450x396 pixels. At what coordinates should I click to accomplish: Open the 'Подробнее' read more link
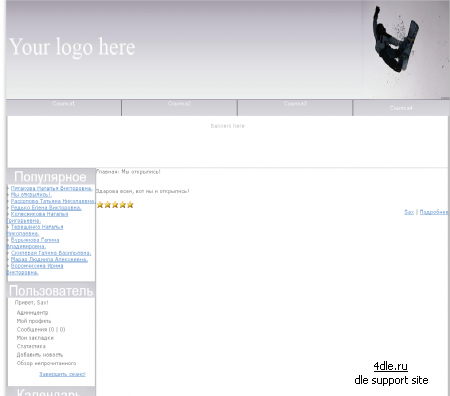pos(434,212)
